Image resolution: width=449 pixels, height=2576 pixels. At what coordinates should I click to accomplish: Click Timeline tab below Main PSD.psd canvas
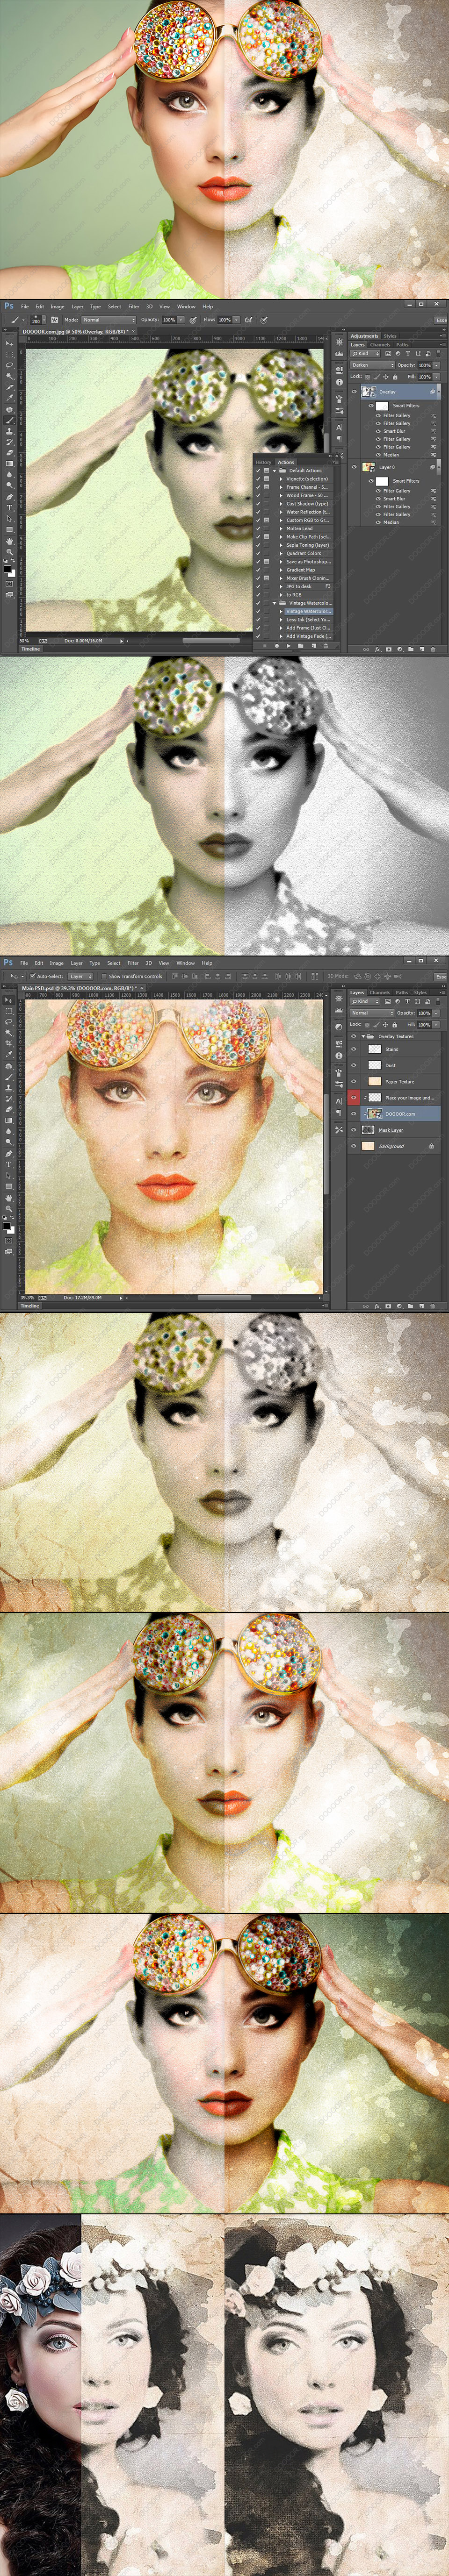30,1306
